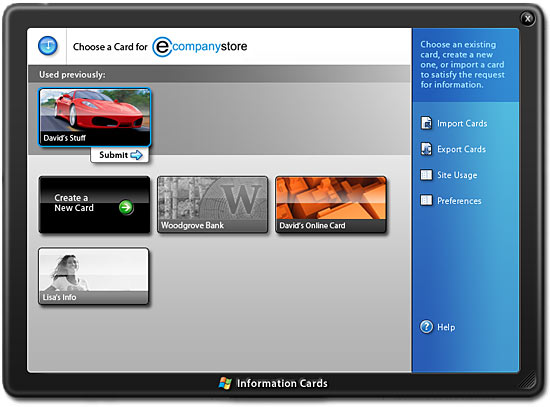550x407 pixels.
Task: Select the David's Stuff card
Action: tap(94, 117)
